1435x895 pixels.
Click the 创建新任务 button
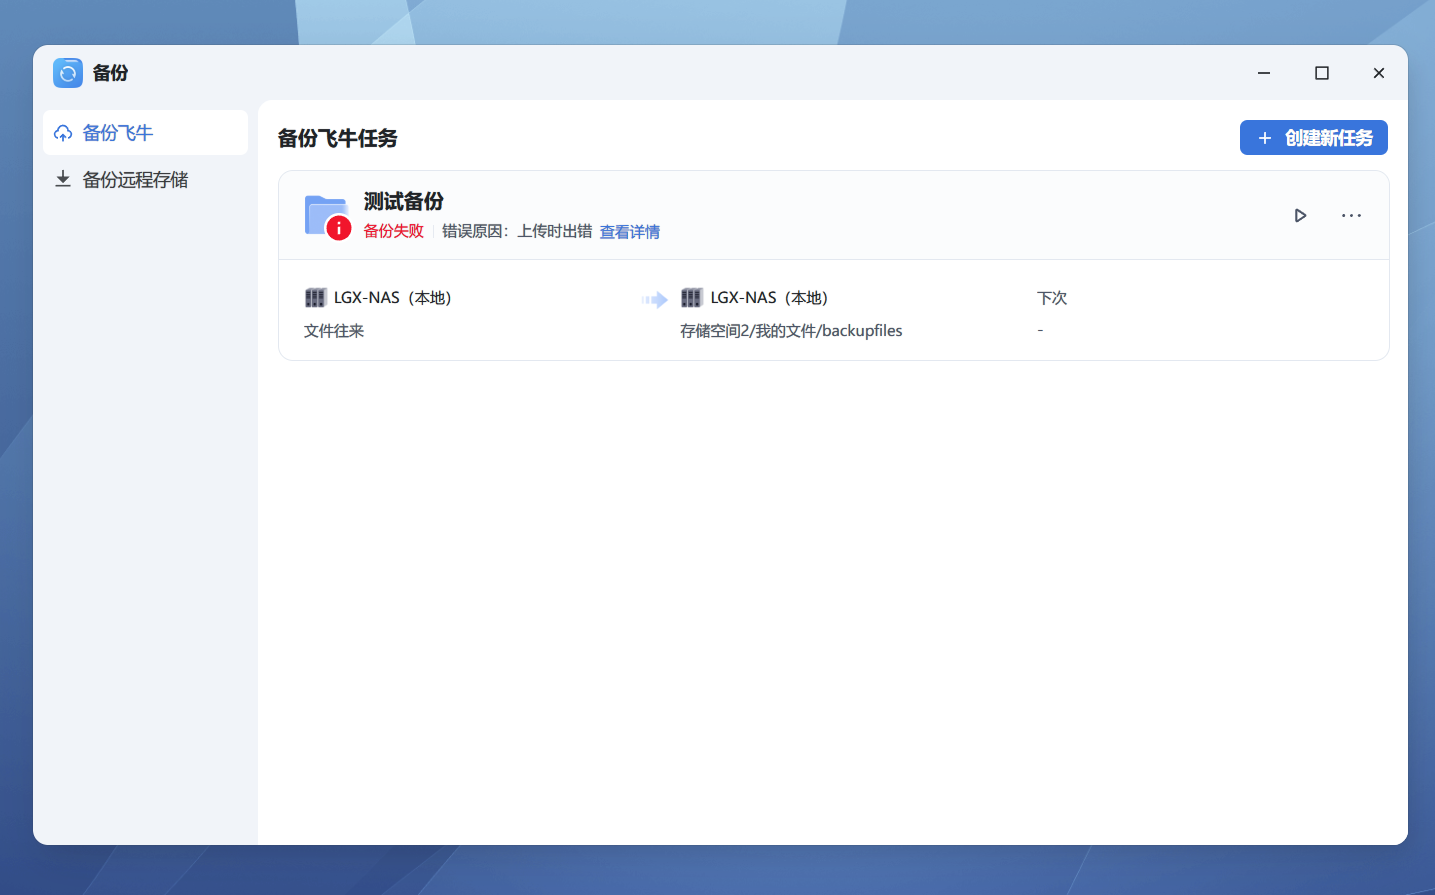[x=1313, y=138]
